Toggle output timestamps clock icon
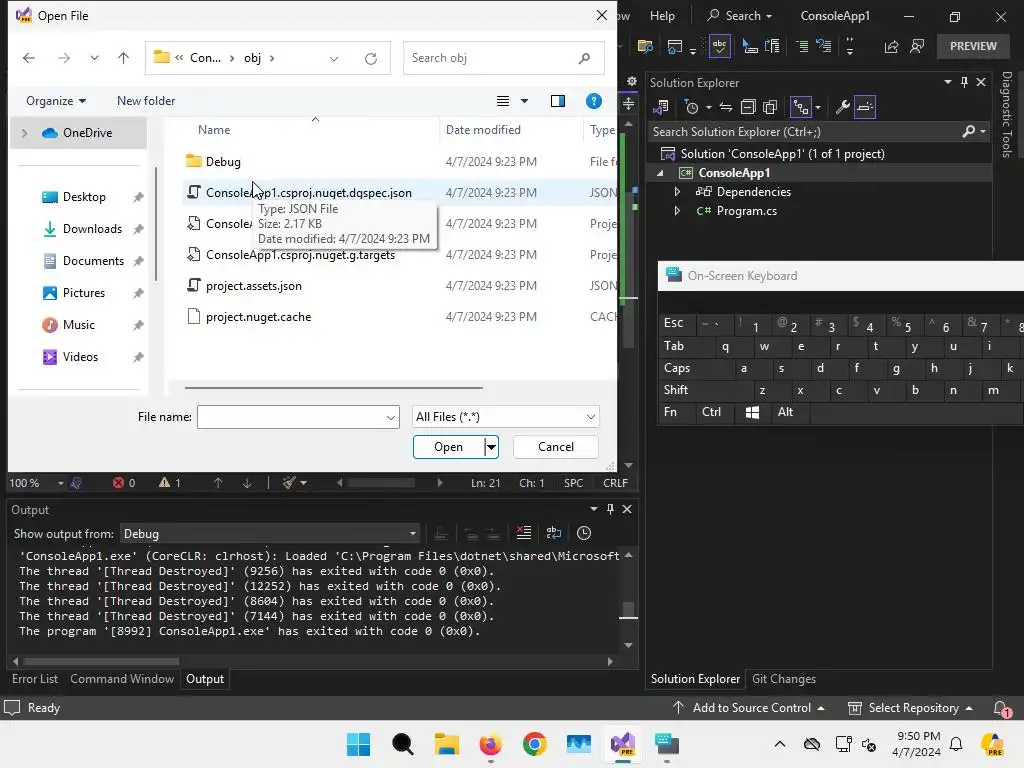This screenshot has width=1024, height=768. [584, 534]
